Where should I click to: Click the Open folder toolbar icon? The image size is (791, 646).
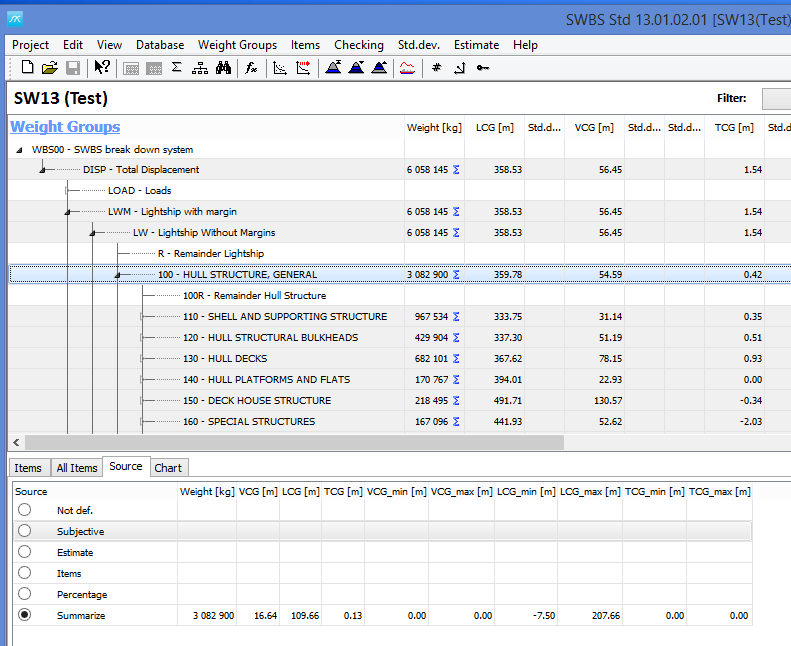tap(50, 68)
